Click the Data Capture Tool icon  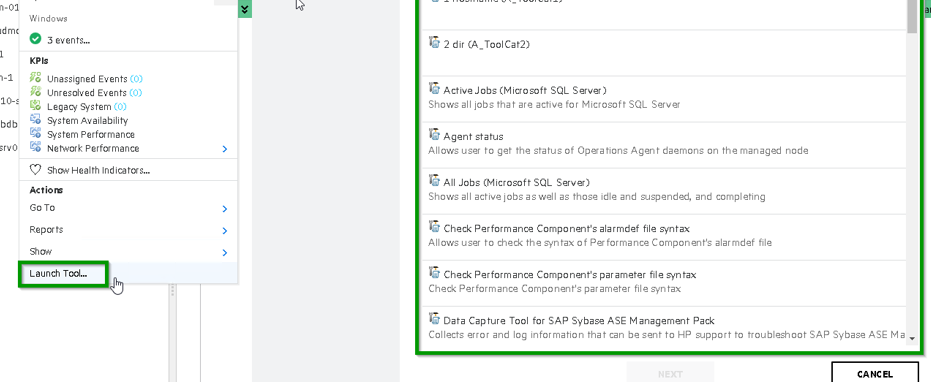pos(434,318)
